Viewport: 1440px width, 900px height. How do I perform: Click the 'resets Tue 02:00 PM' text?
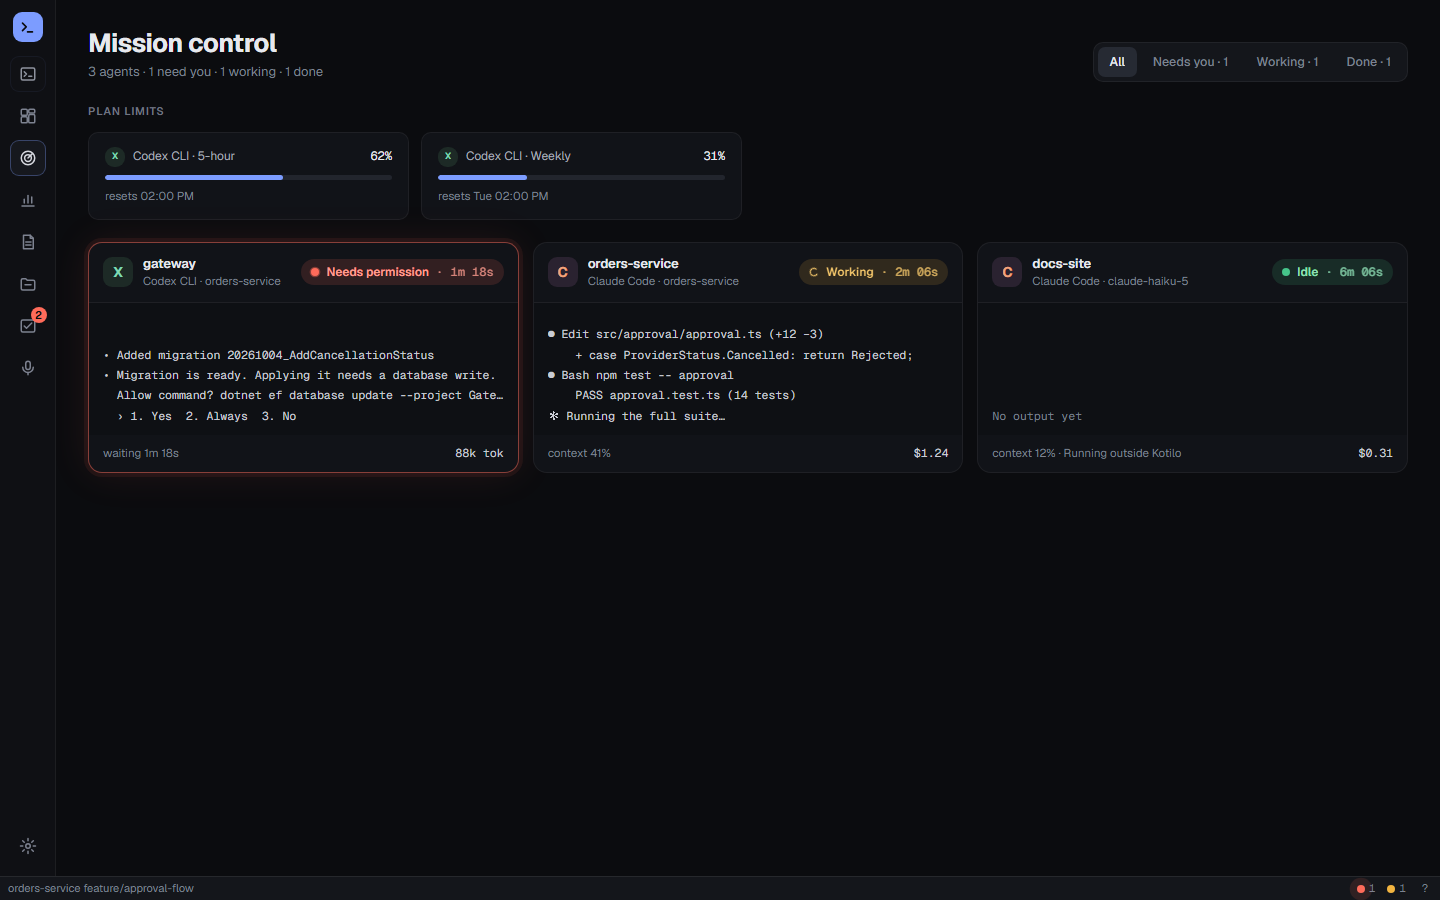[493, 196]
